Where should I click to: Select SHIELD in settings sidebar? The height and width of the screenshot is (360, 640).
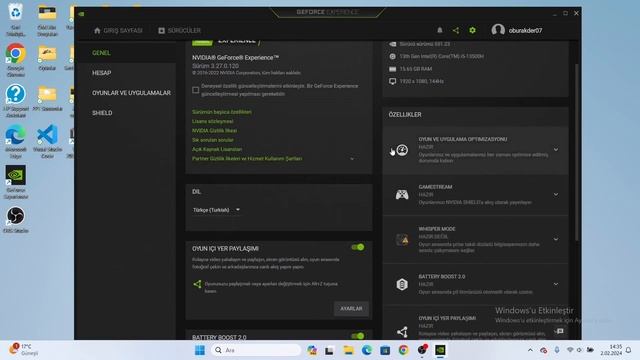(102, 113)
